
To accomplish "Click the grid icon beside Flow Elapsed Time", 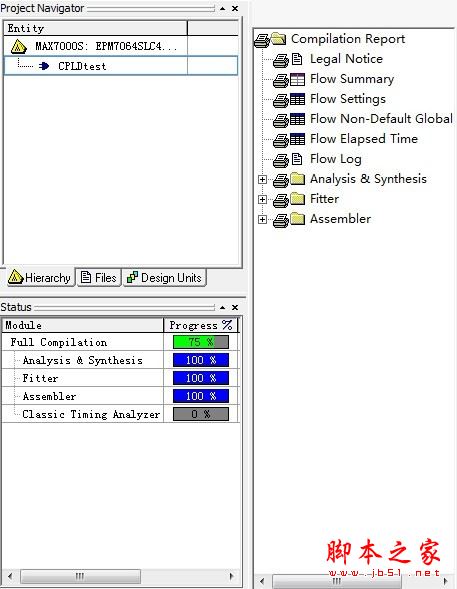I will click(297, 139).
